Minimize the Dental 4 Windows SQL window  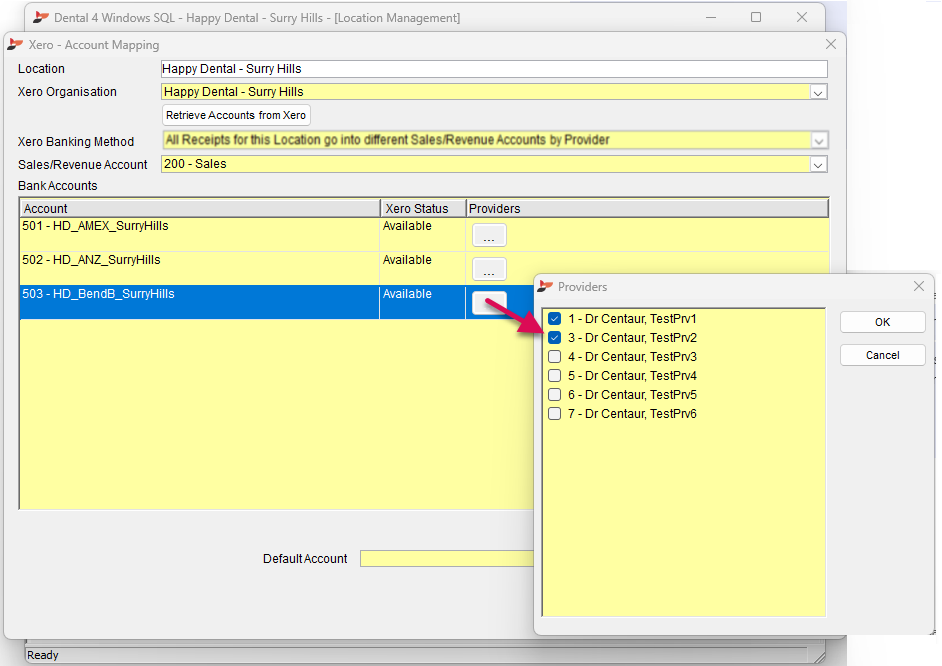(711, 17)
